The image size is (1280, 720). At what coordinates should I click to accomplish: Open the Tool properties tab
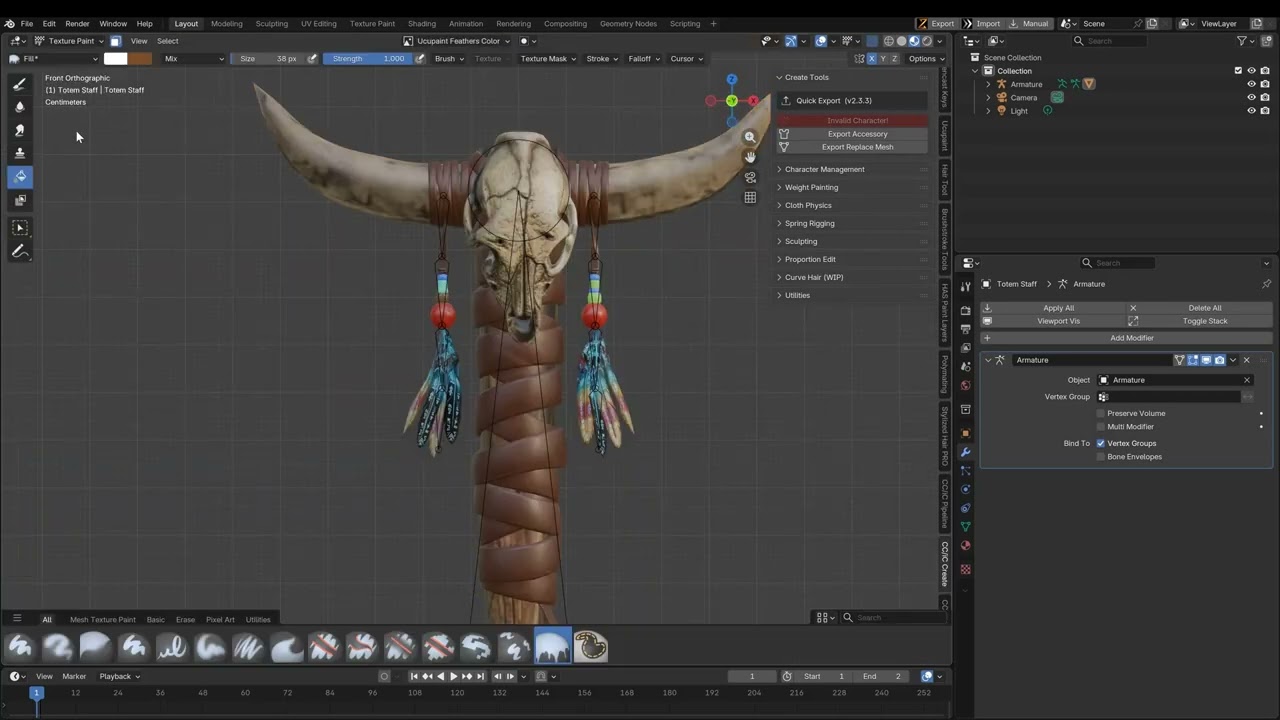tap(965, 287)
